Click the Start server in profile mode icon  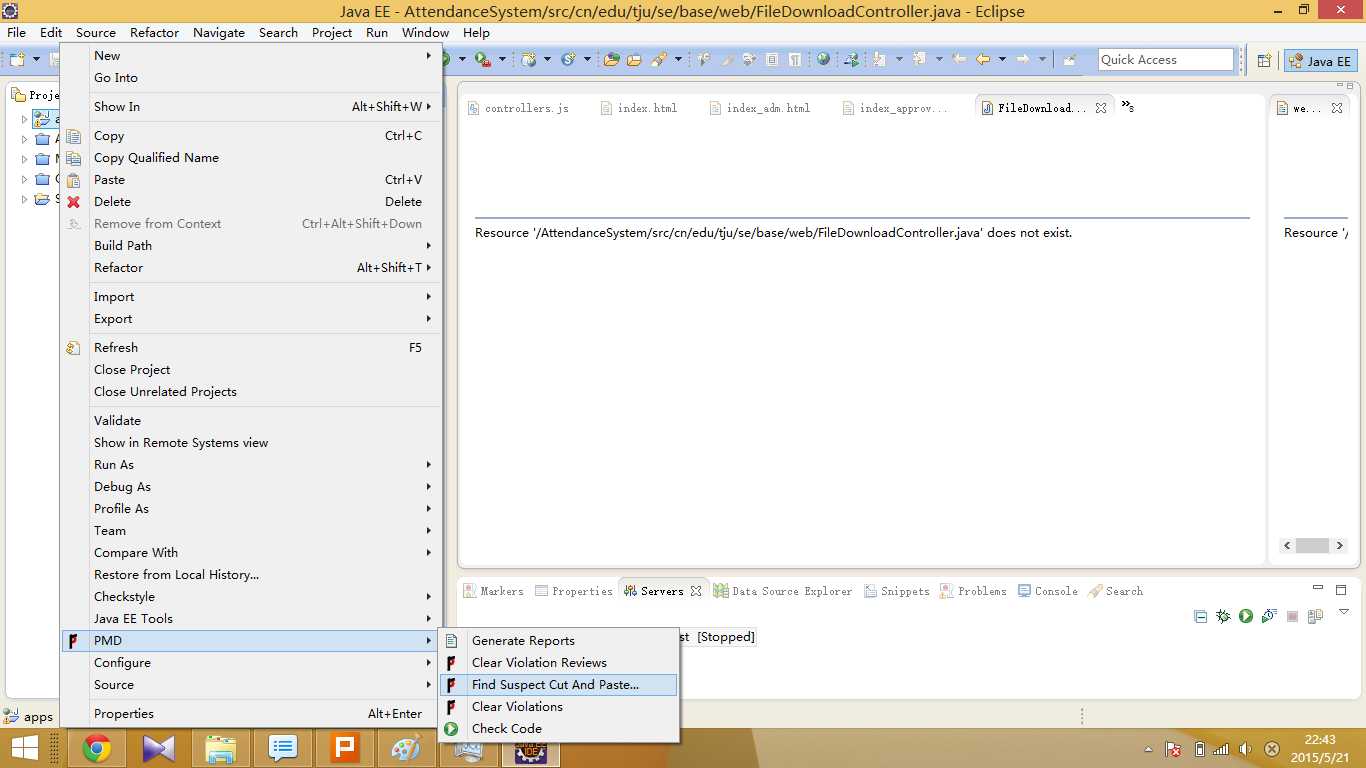point(1269,616)
